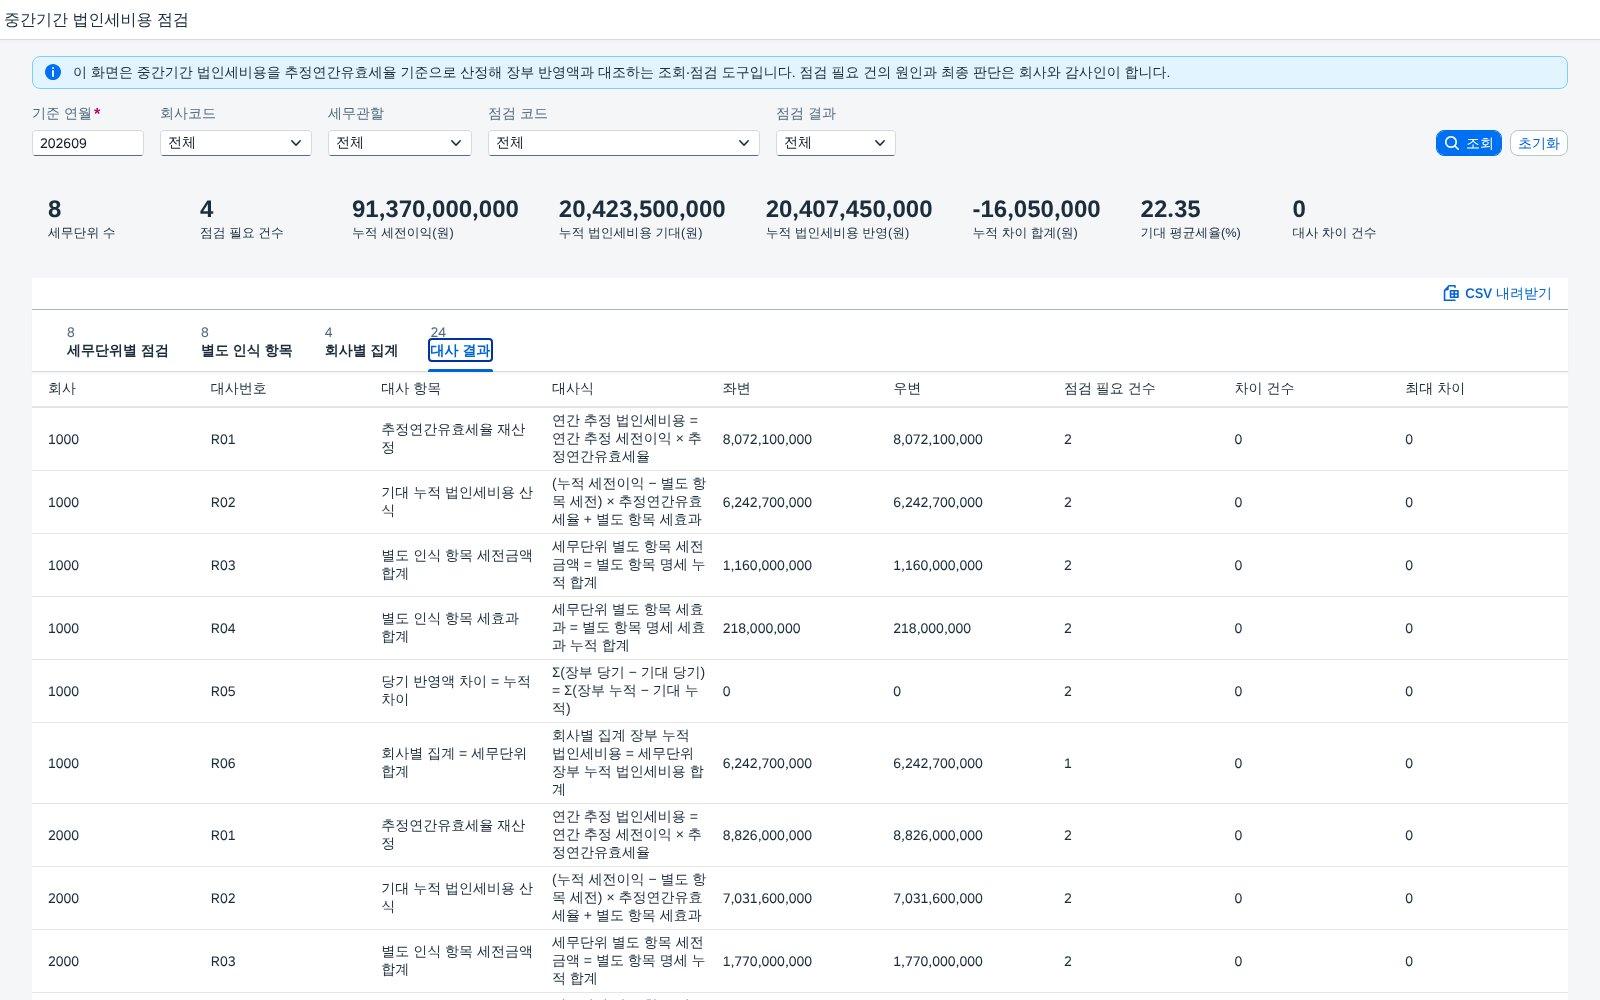The width and height of the screenshot is (1600, 1000).
Task: Click the 기대 평균세율 value 22.35
Action: [1170, 209]
